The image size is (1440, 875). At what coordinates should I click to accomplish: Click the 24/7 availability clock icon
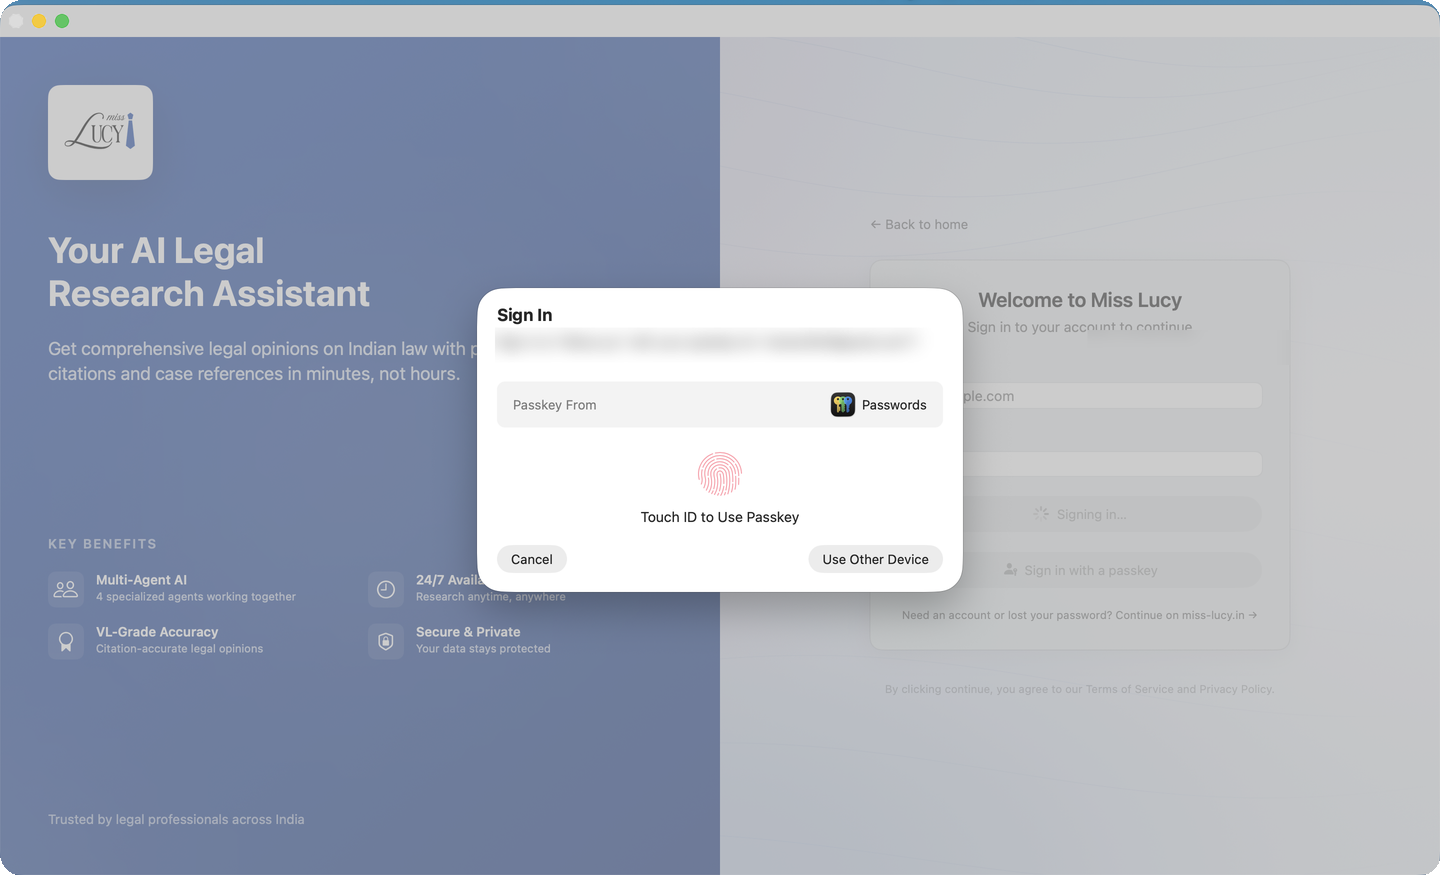point(386,589)
